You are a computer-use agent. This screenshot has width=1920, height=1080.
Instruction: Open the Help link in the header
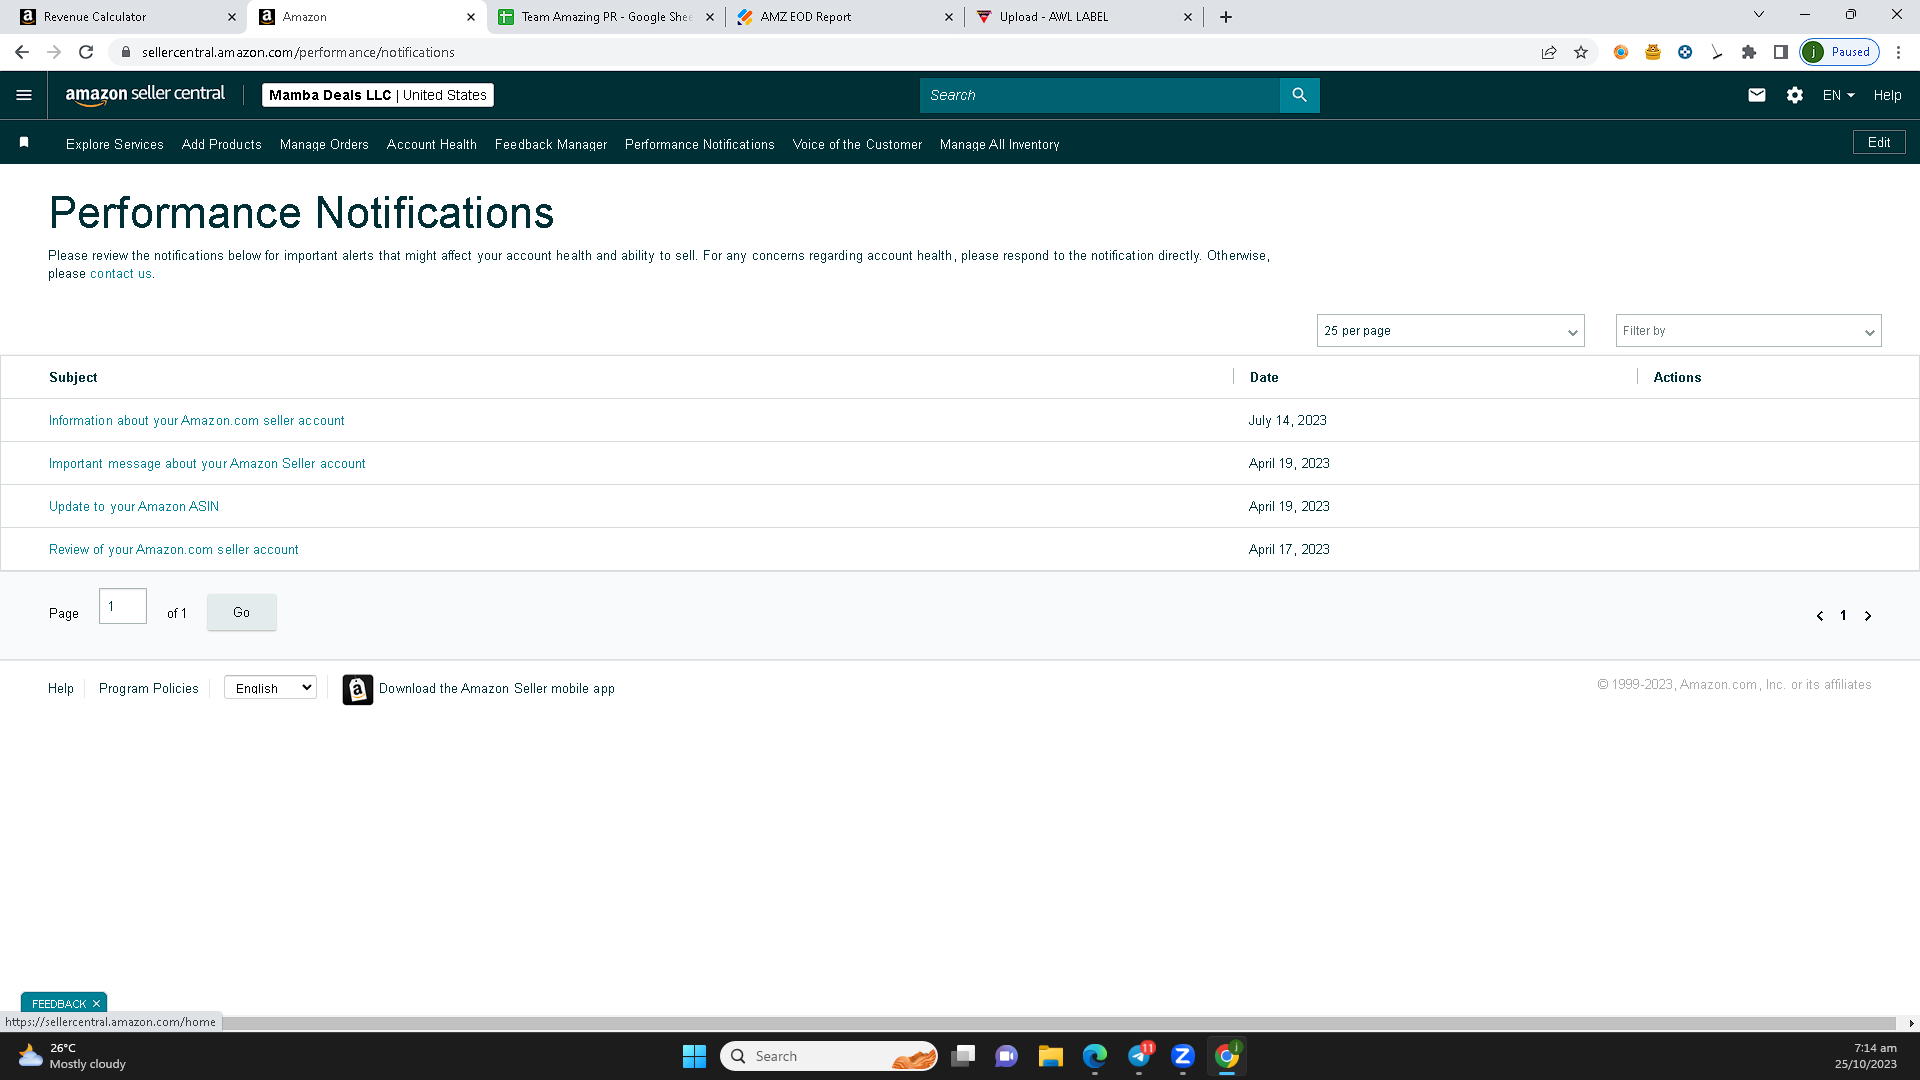point(1888,95)
